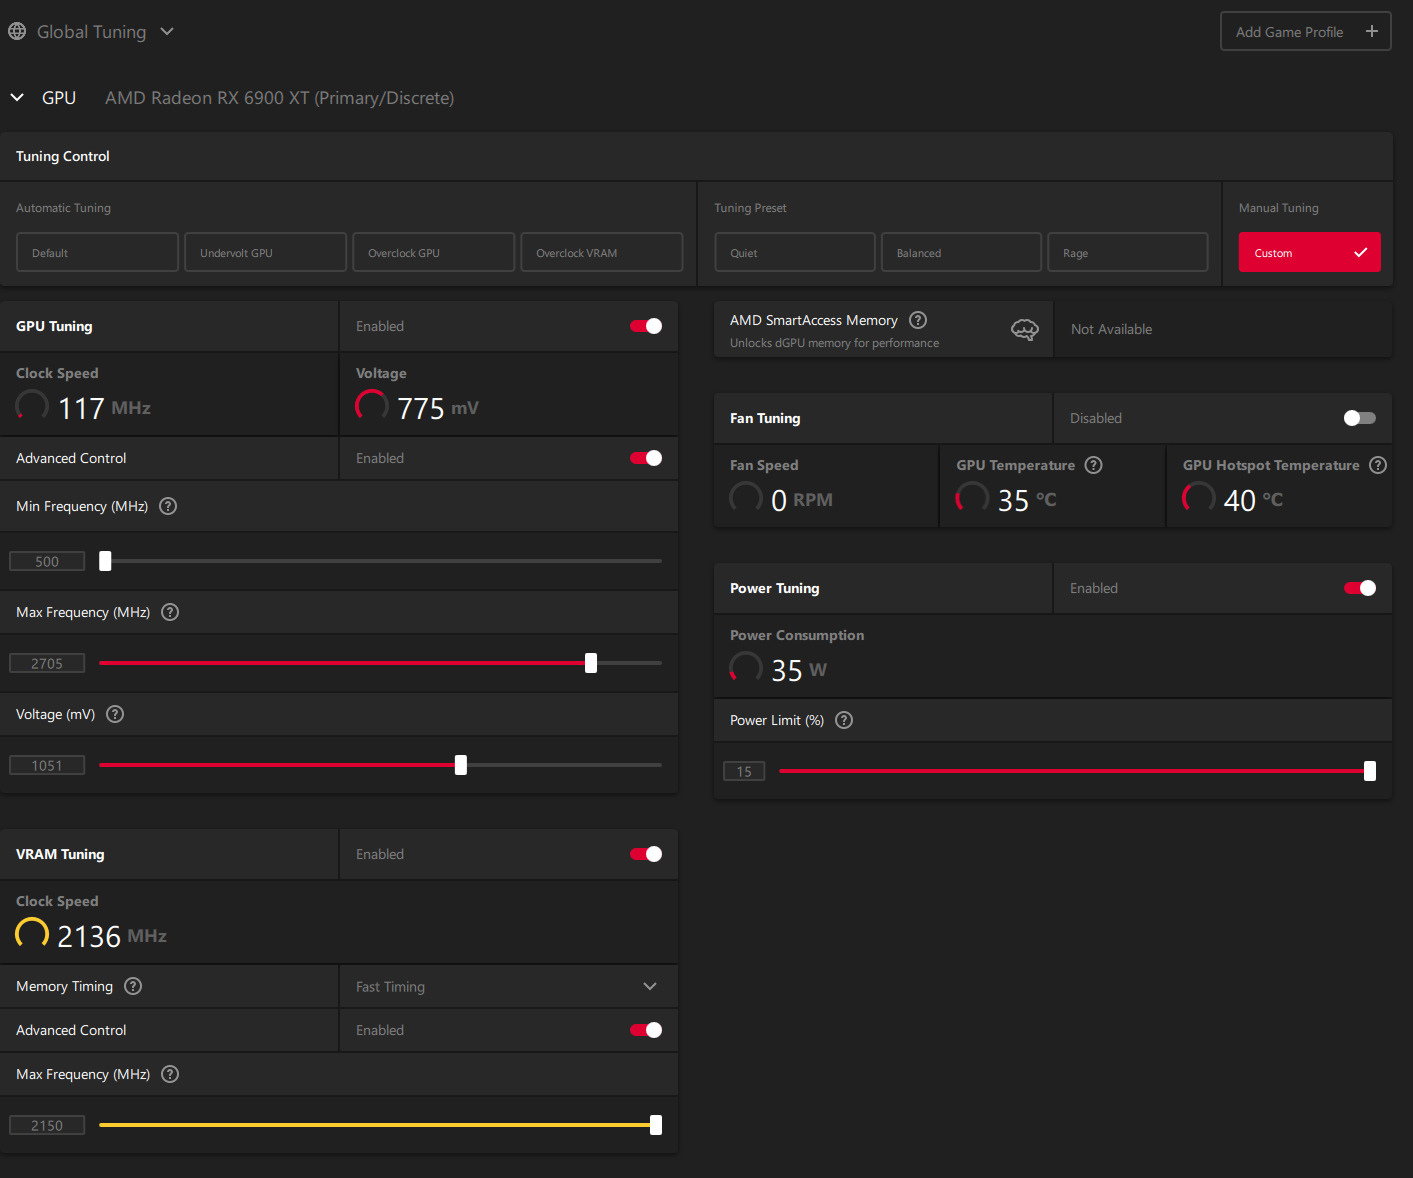Open the Global Tuning dropdown chevron
The height and width of the screenshot is (1178, 1413).
pos(167,32)
